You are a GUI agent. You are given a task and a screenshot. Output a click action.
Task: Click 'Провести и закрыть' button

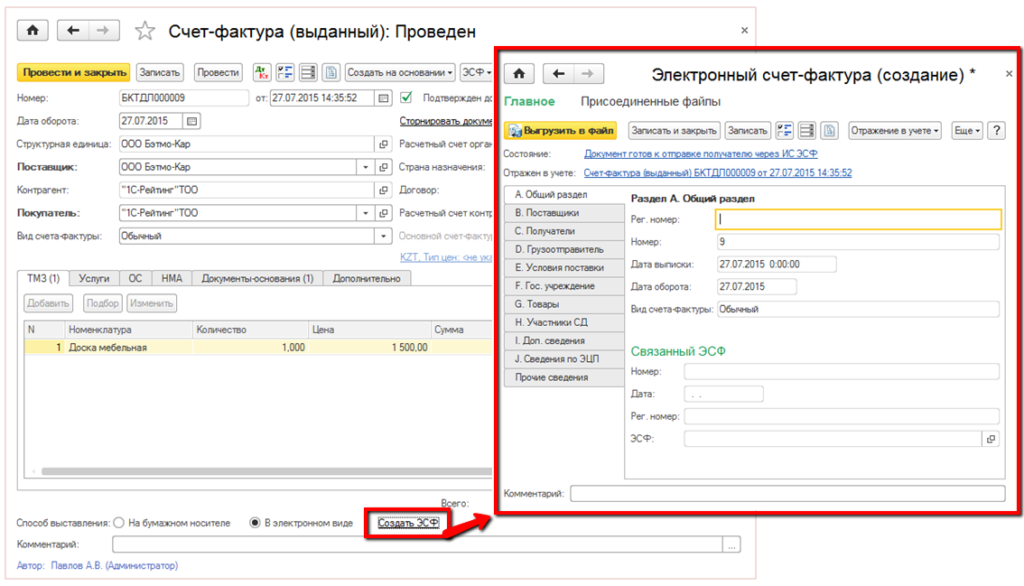pyautogui.click(x=73, y=73)
